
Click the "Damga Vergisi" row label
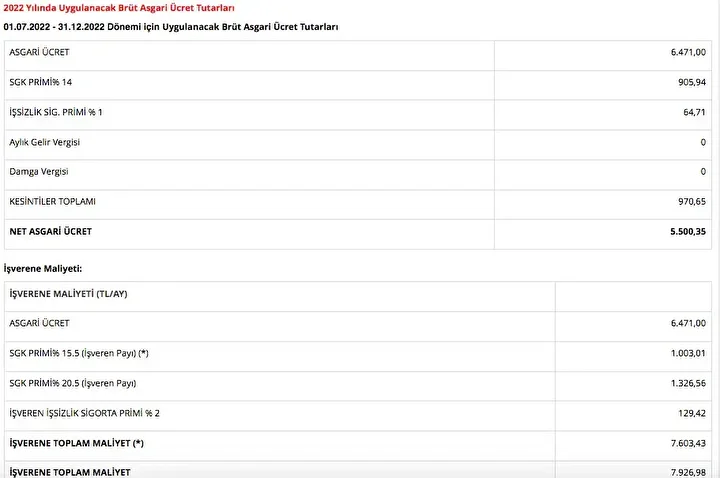[38, 172]
